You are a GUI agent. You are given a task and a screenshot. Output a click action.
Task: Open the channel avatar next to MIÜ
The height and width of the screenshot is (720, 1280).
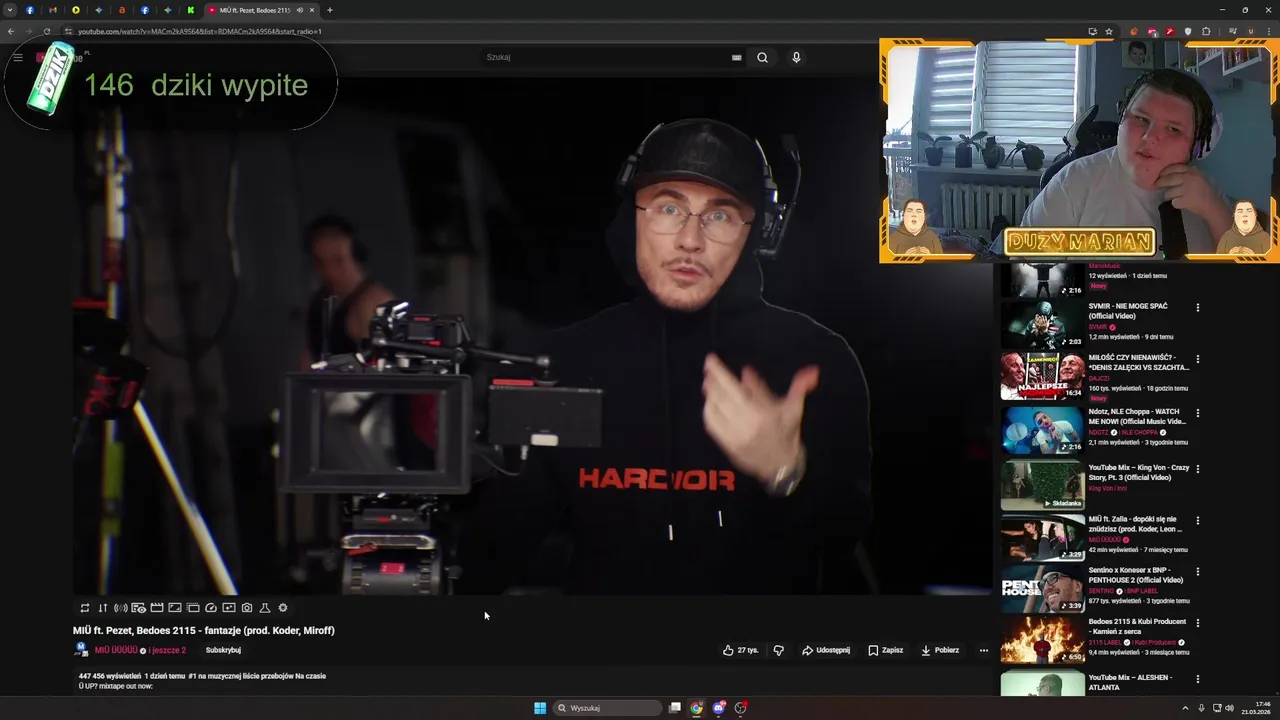[82, 650]
